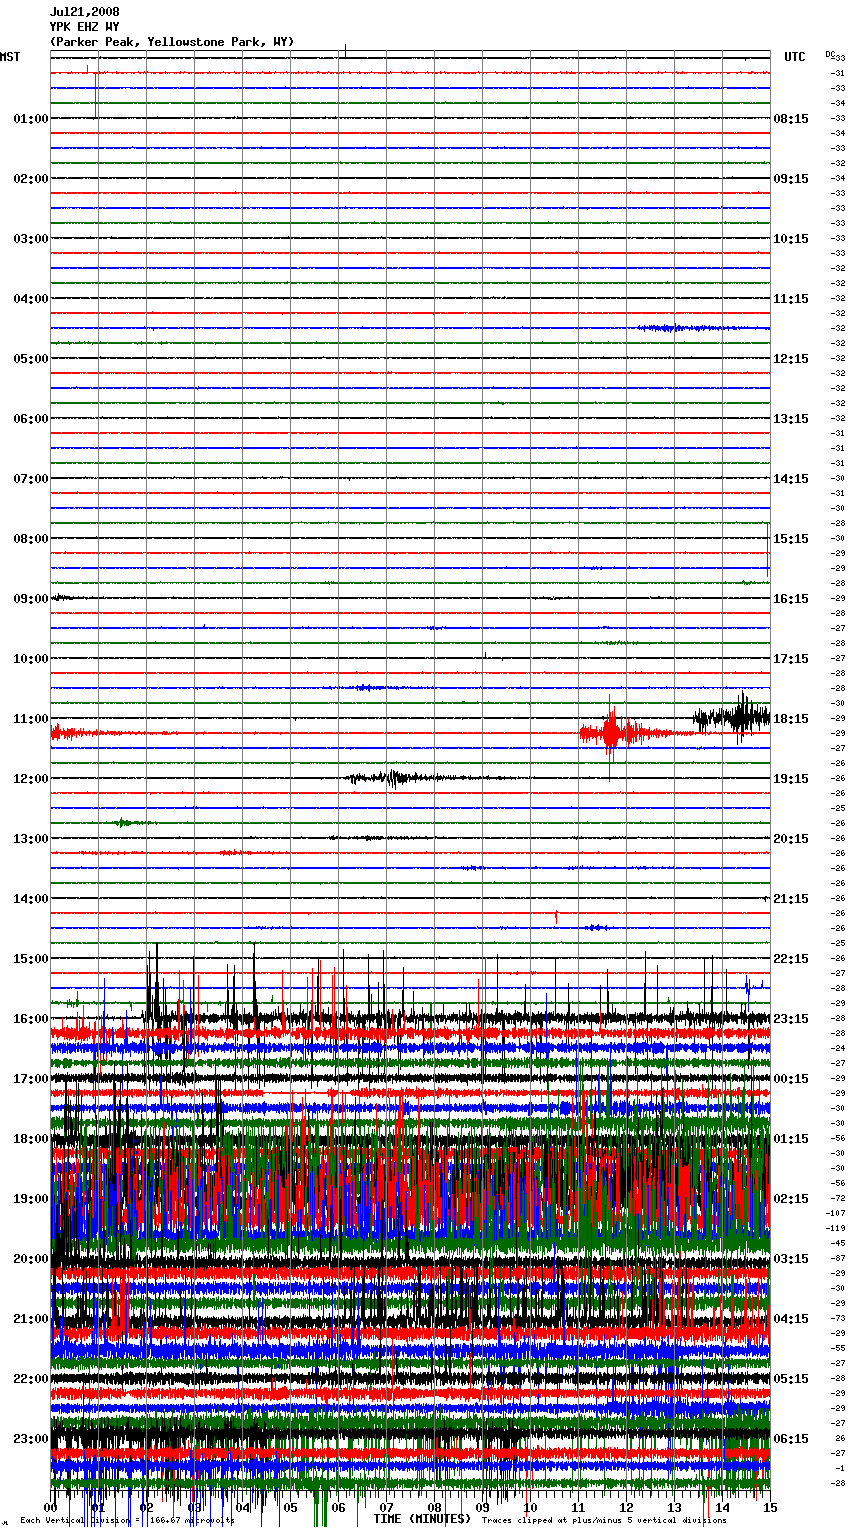Image resolution: width=850 pixels, height=1534 pixels.
Task: Click the date label Jul21,2008
Action: [x=84, y=12]
